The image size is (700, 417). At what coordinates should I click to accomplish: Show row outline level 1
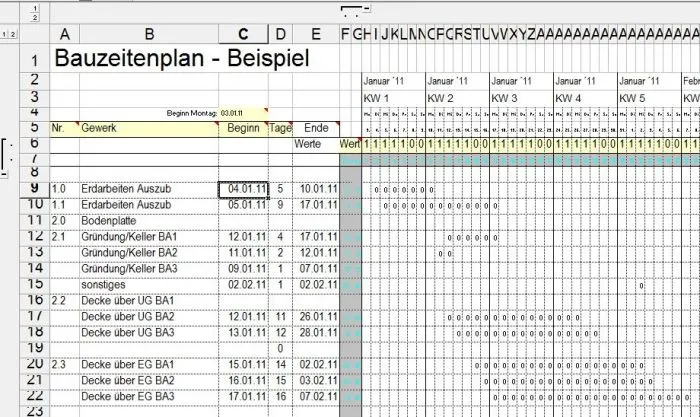coord(4,34)
